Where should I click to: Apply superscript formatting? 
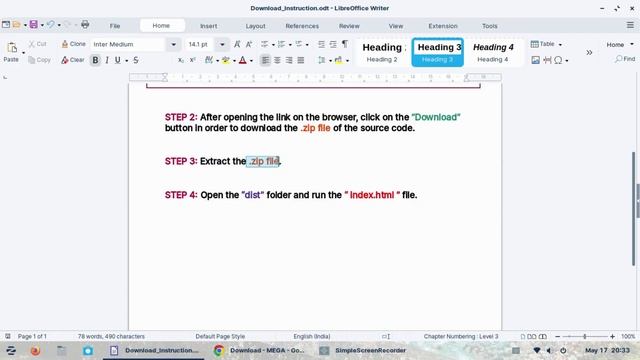[x=193, y=60]
